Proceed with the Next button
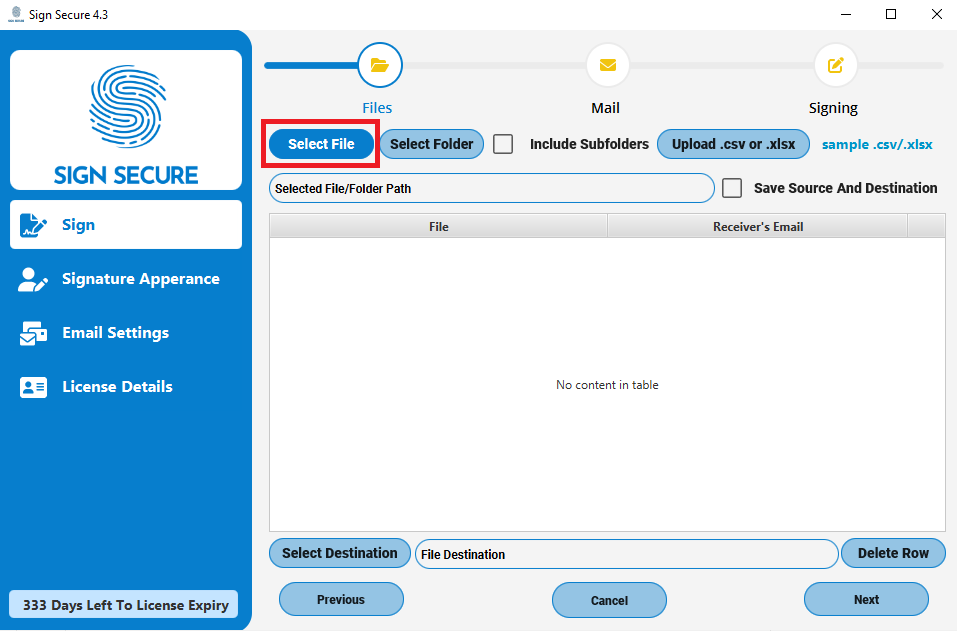Image resolution: width=957 pixels, height=631 pixels. pos(866,599)
